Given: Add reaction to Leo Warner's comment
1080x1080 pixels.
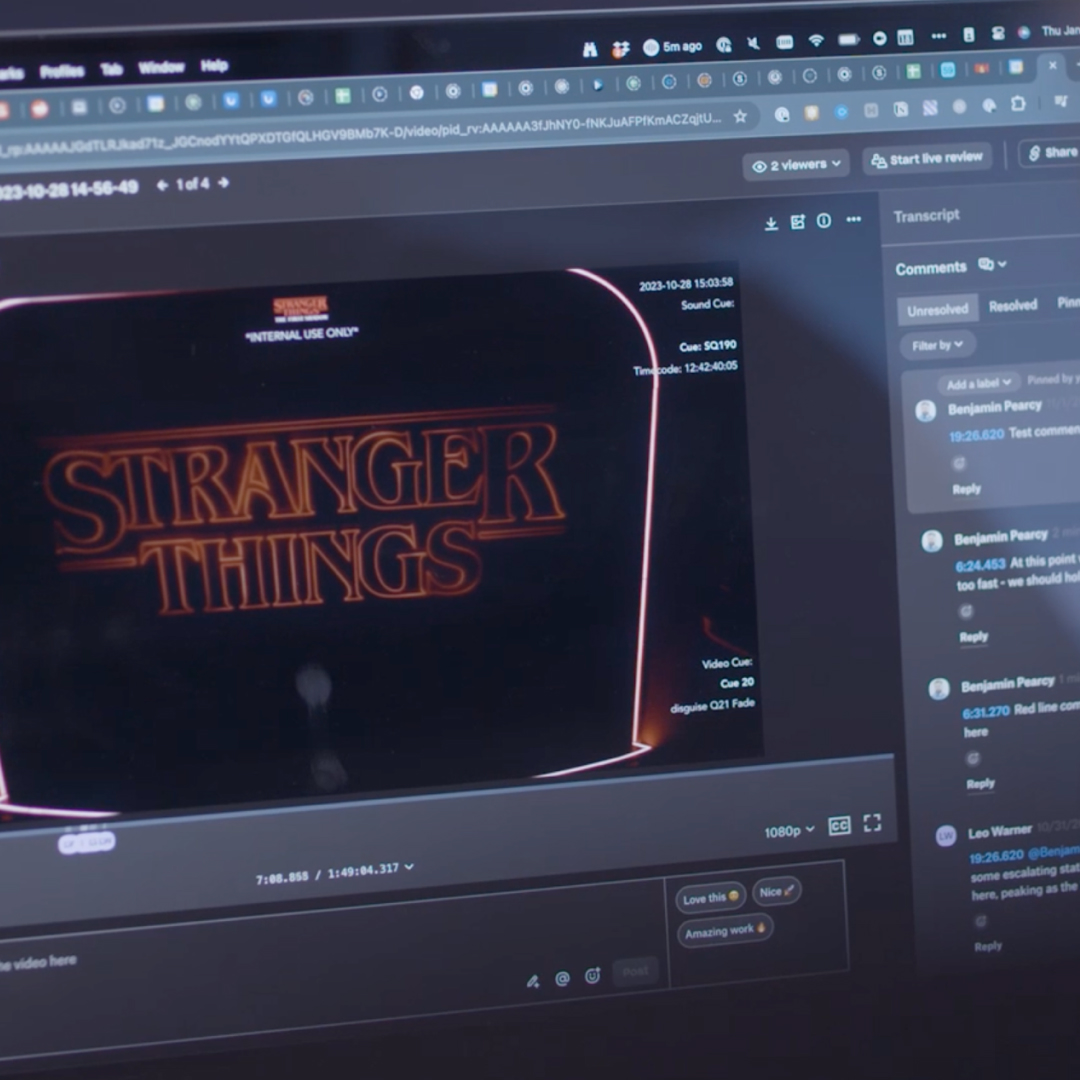Looking at the screenshot, I should (980, 921).
